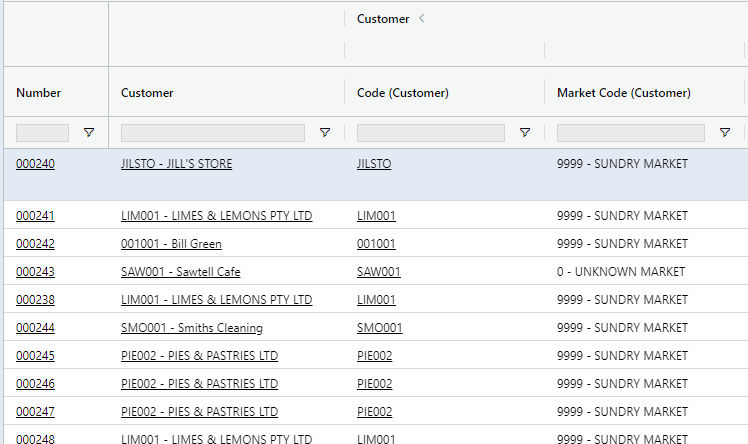Open order number 000247
Screen dimensions: 748x444
[35, 412]
